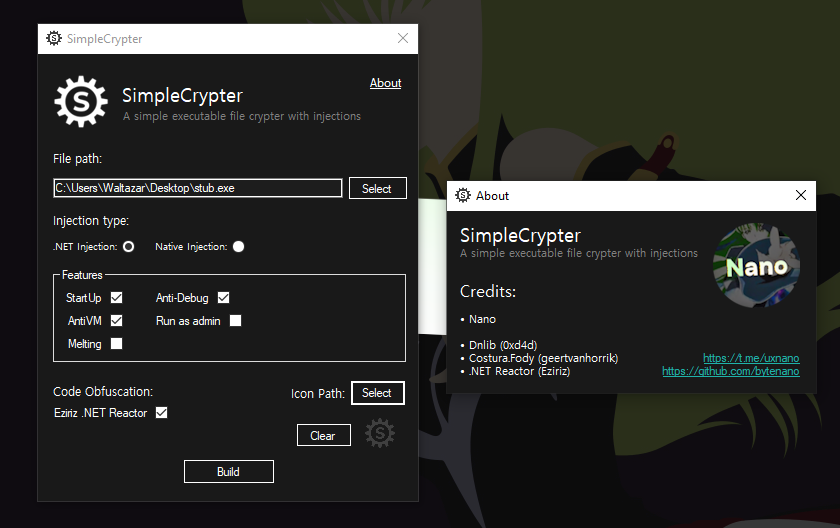Click the File path input field
This screenshot has height=528, width=840.
(198, 188)
